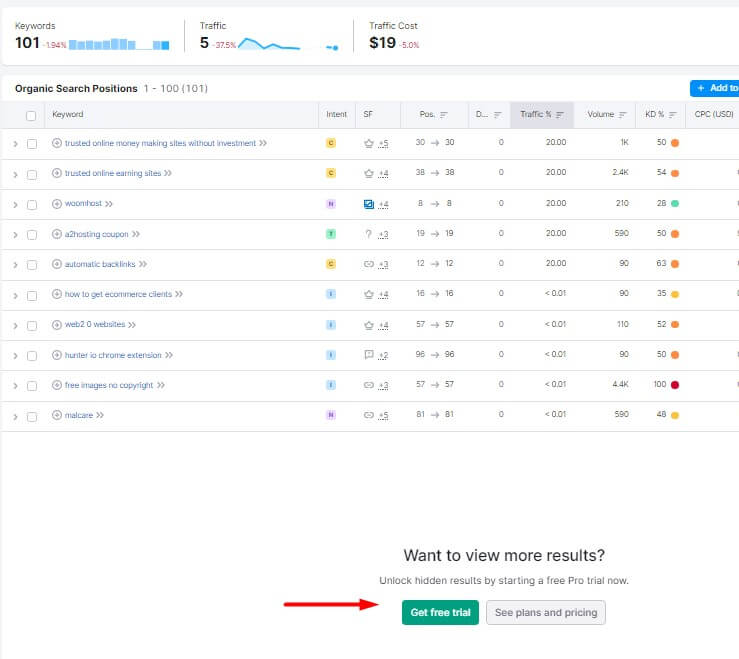Click commercial intent badge in trusted online money making row
Screen dimensions: 739x659
(331, 143)
